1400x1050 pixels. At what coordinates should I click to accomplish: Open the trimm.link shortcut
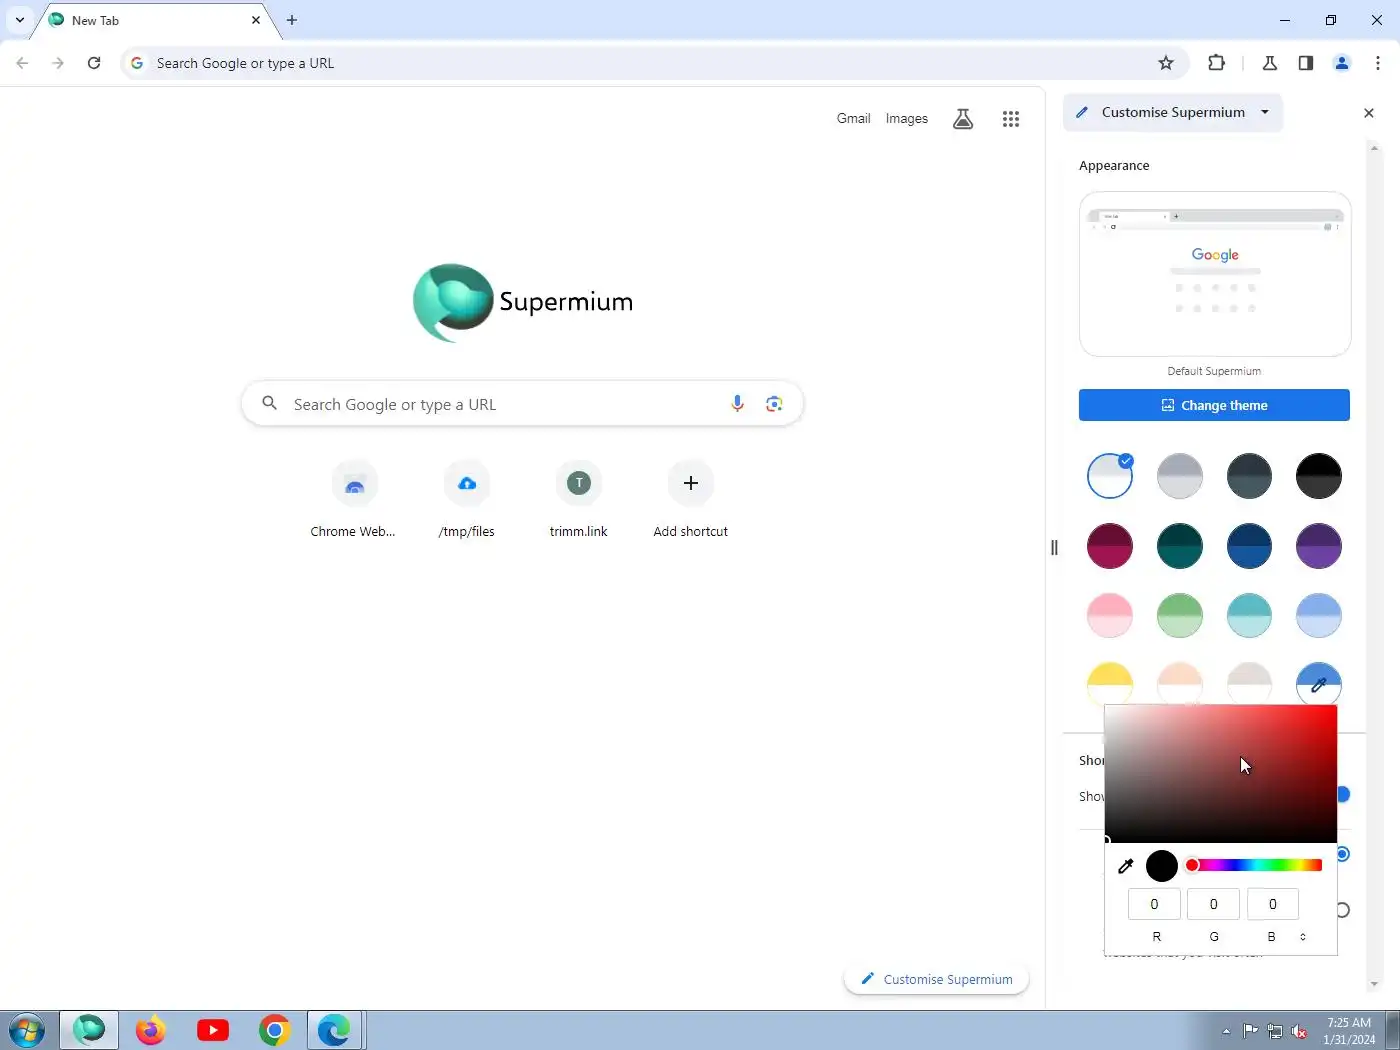pos(579,499)
